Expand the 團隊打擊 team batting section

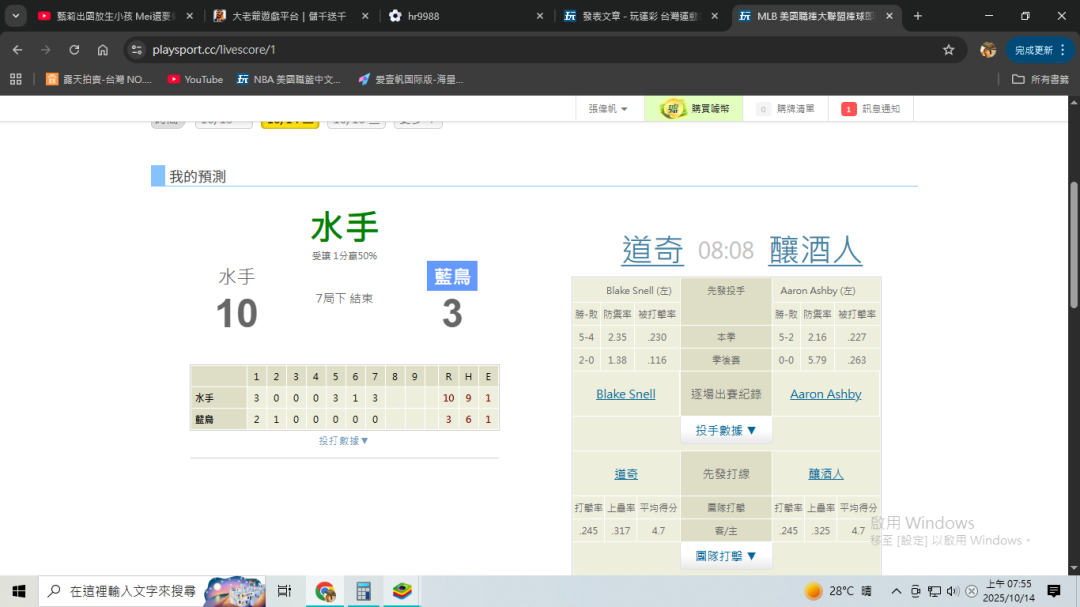[x=726, y=556]
